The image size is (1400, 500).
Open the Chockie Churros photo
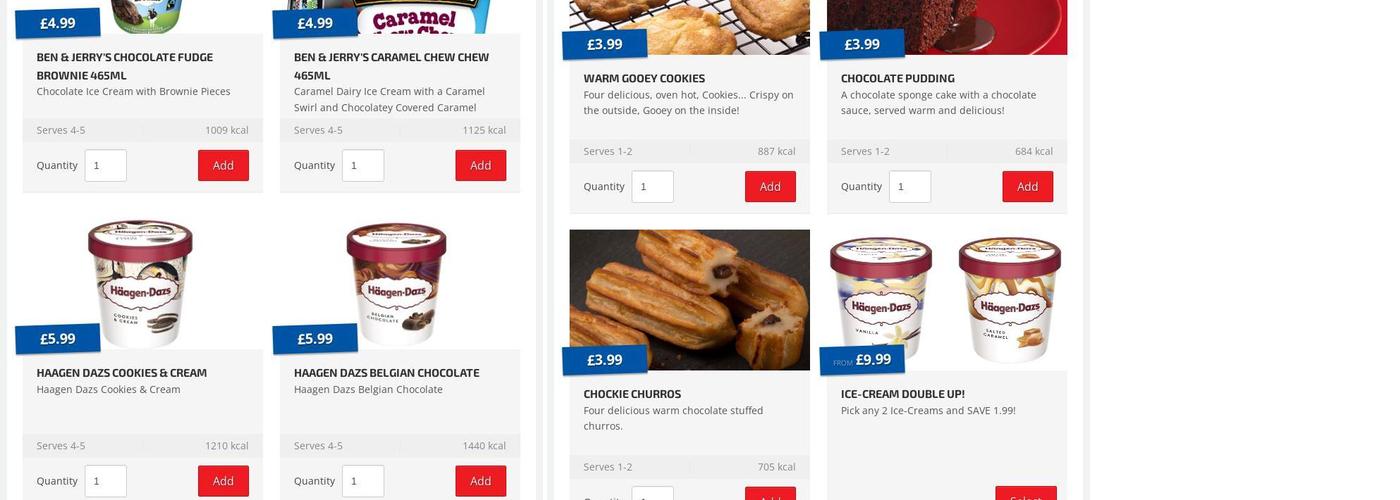[x=690, y=300]
